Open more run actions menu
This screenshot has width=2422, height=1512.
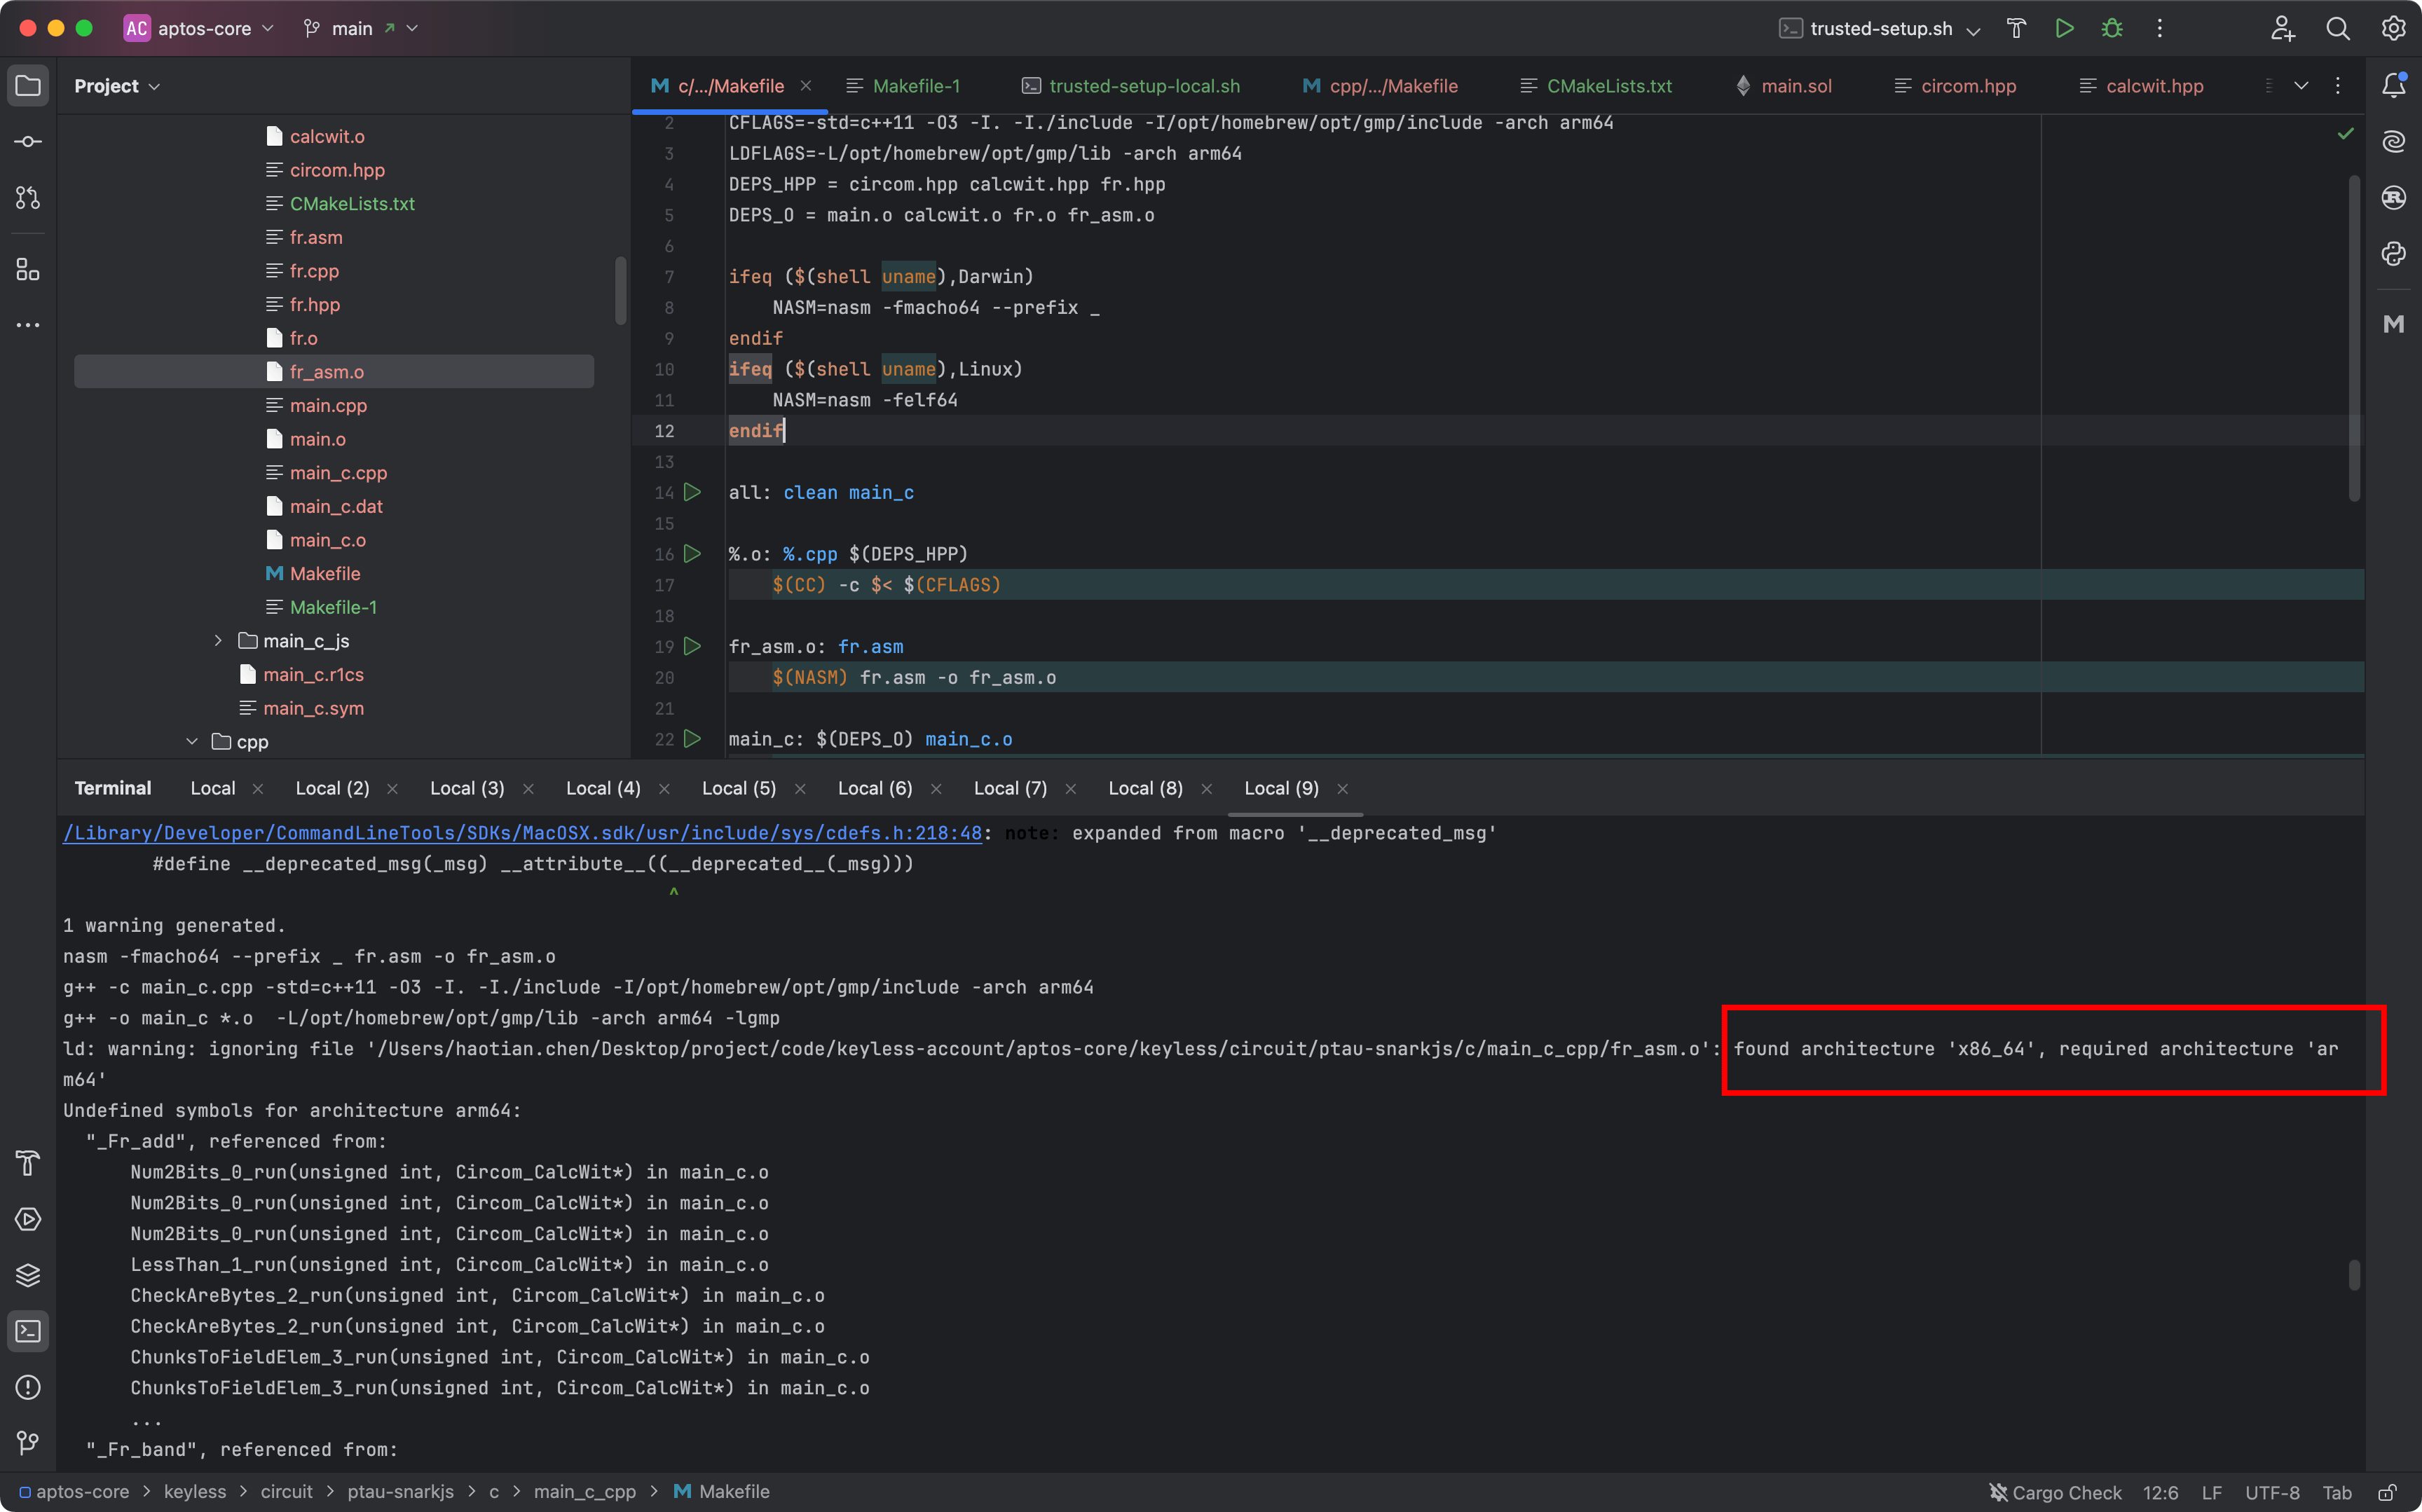pyautogui.click(x=2160, y=28)
